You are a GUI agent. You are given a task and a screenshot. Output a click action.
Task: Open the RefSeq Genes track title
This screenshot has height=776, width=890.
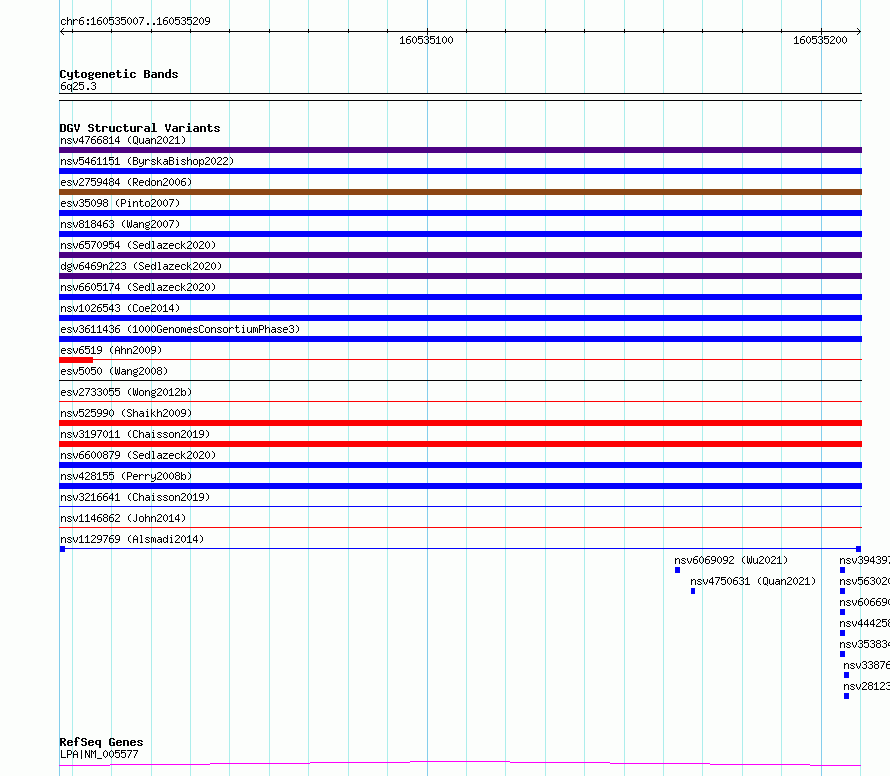(102, 742)
